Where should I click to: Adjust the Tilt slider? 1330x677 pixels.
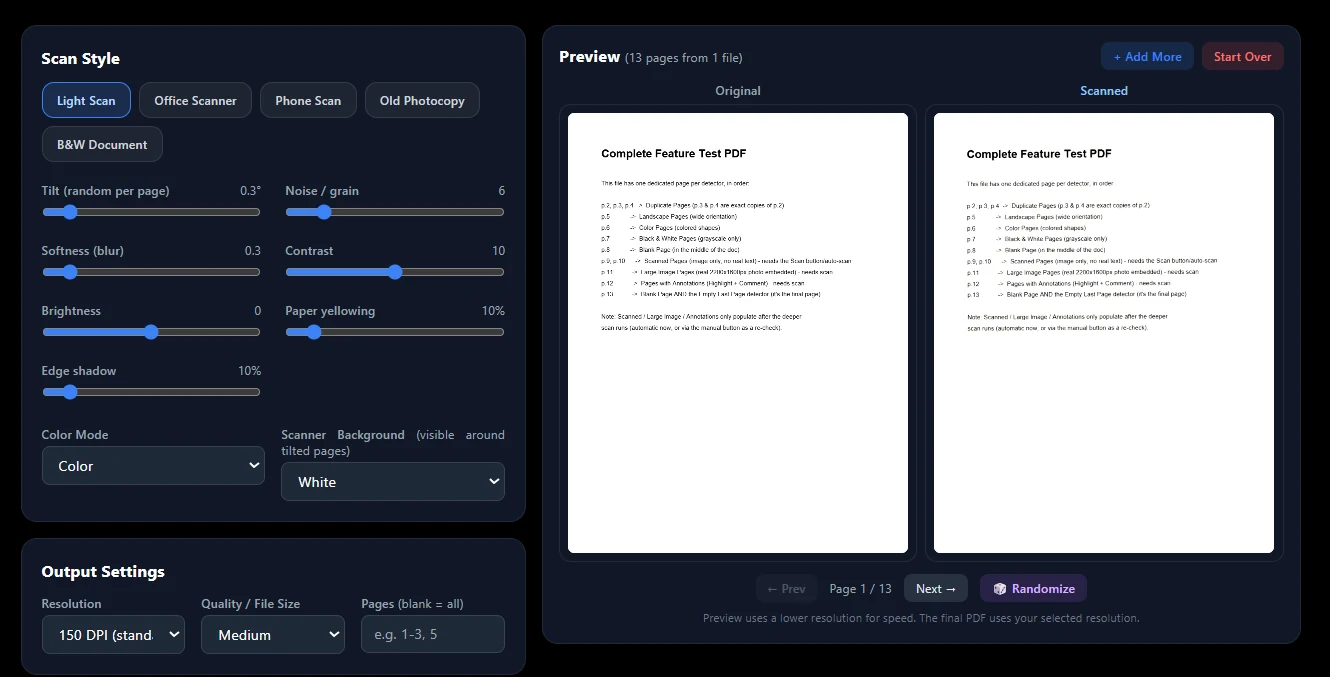pos(151,212)
